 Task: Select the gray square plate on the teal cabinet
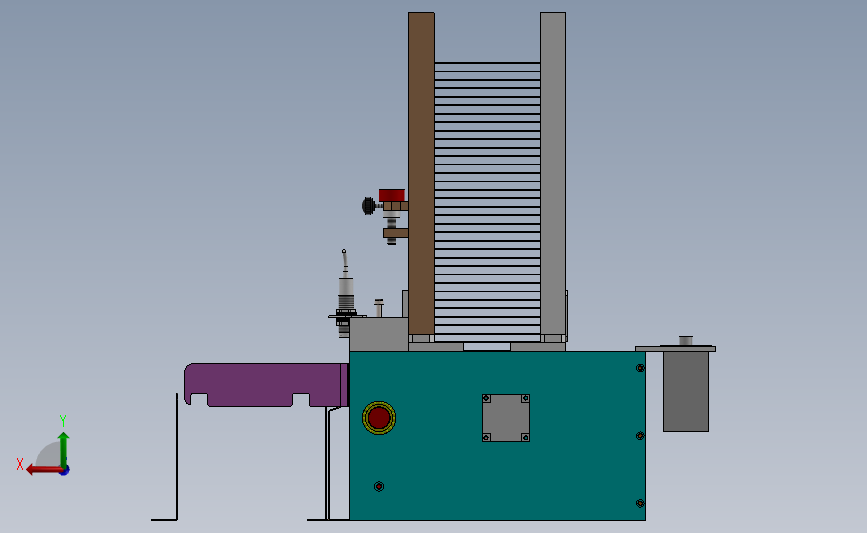(x=506, y=418)
